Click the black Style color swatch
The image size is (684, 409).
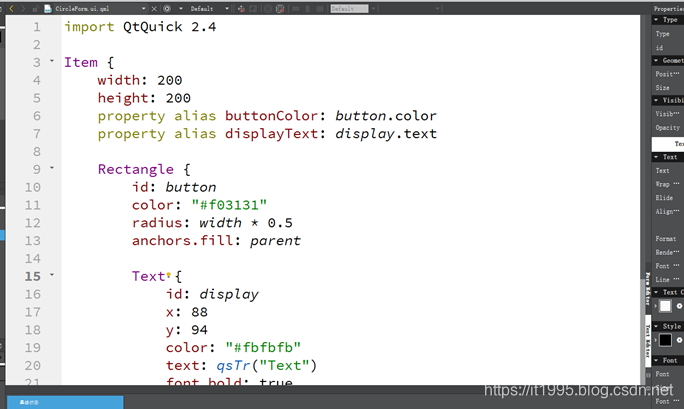coord(665,340)
